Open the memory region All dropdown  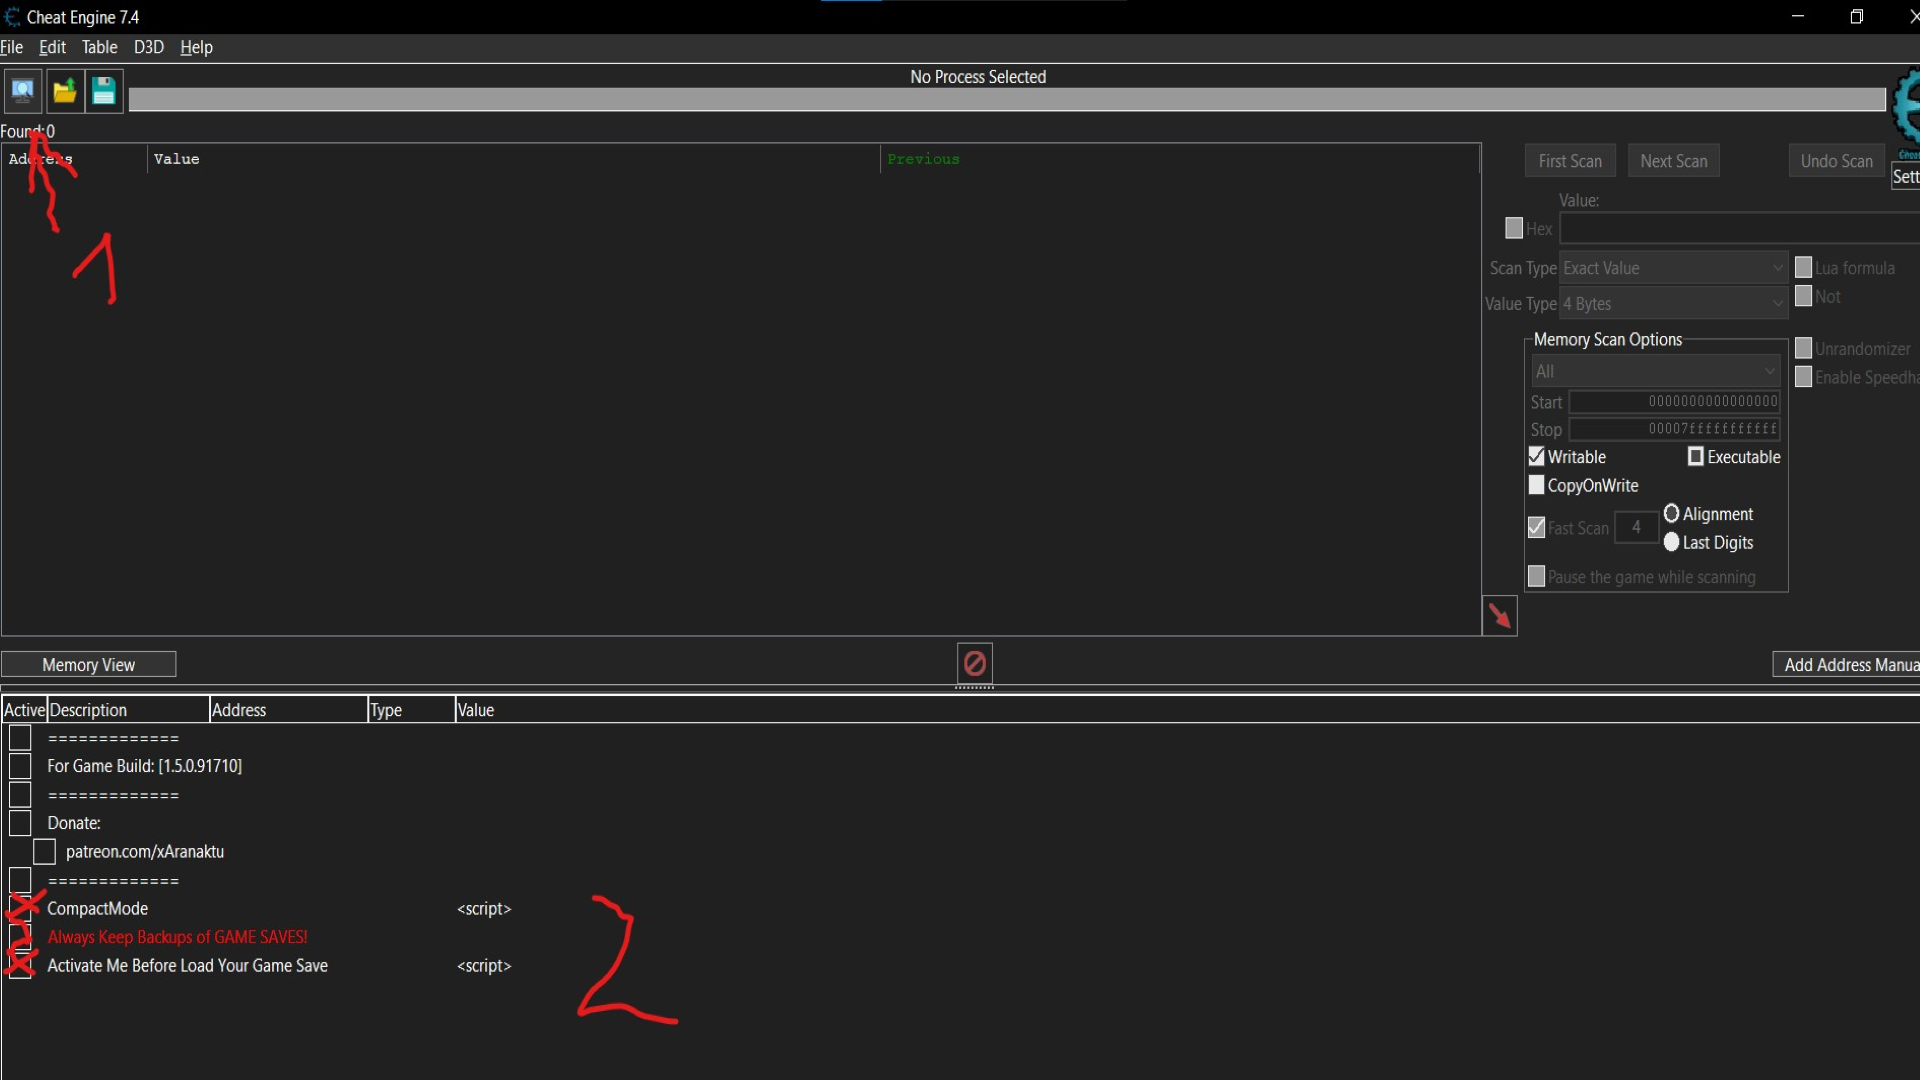click(1655, 372)
